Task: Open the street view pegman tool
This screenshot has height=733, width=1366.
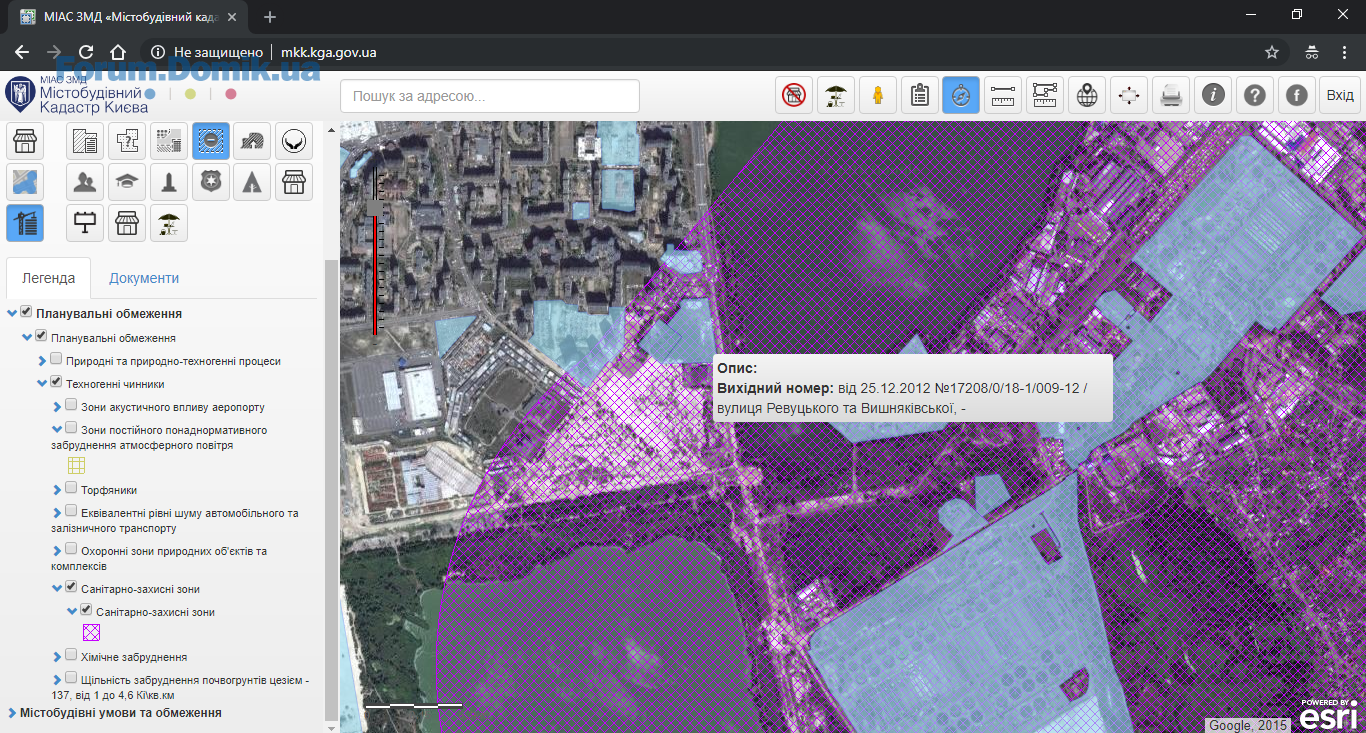Action: (x=878, y=95)
